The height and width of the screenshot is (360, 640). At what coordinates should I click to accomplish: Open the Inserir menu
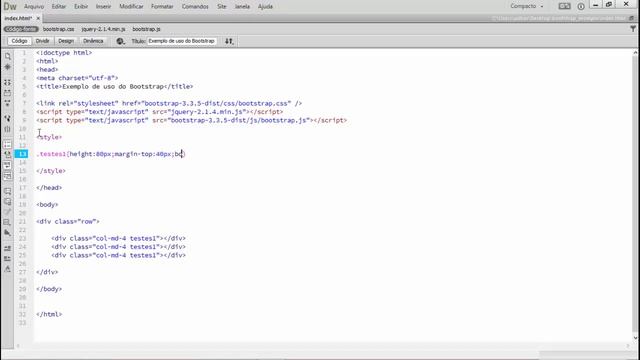pyautogui.click(x=103, y=7)
